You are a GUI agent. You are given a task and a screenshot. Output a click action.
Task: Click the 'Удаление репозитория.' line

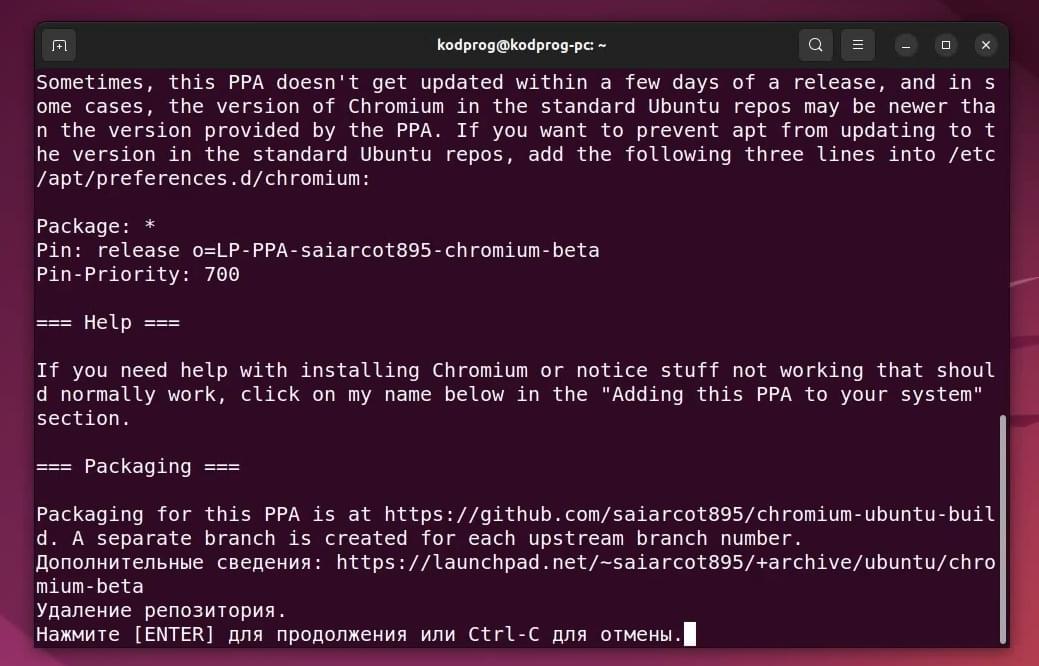[x=162, y=610]
